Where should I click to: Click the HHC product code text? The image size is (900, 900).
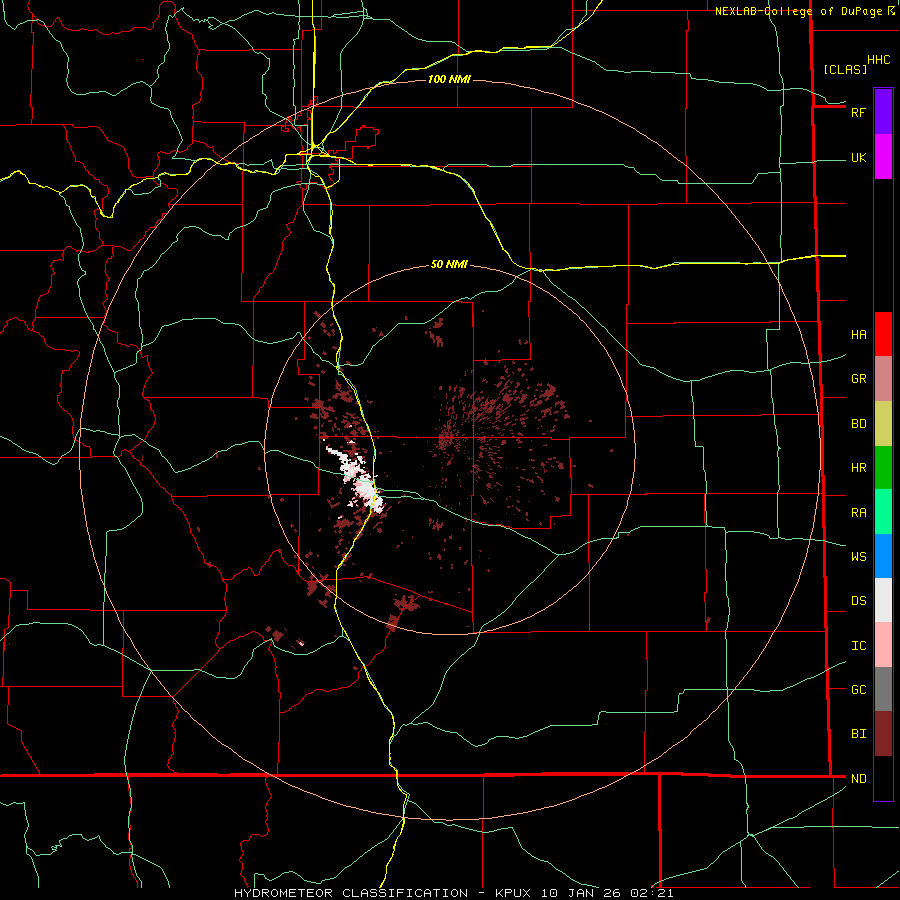(879, 60)
